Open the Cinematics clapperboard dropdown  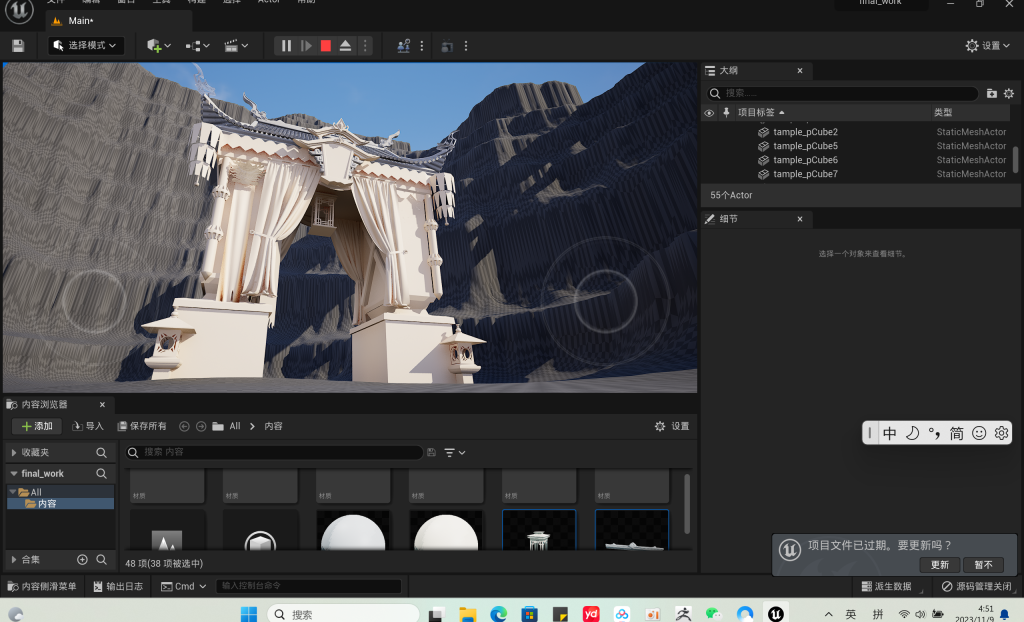pyautogui.click(x=236, y=46)
